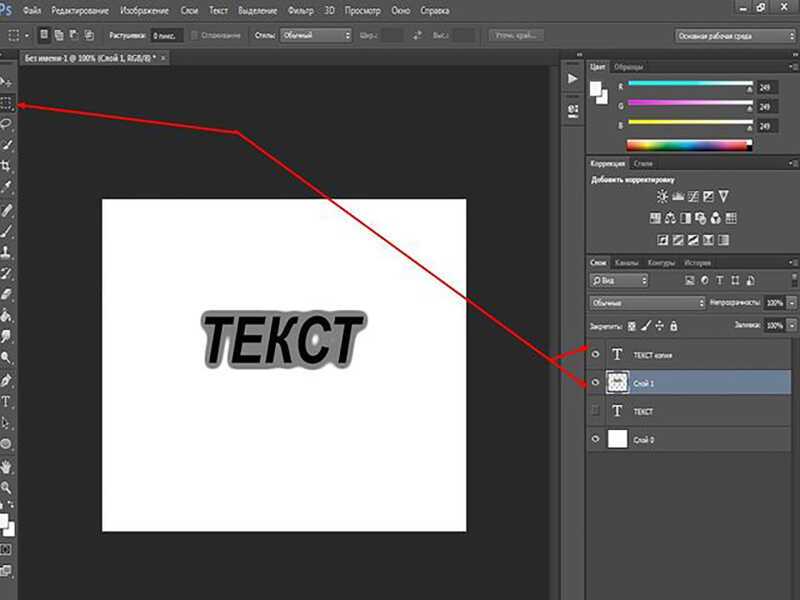Open the Layers panel options menu
Image resolution: width=800 pixels, height=600 pixels.
click(793, 262)
